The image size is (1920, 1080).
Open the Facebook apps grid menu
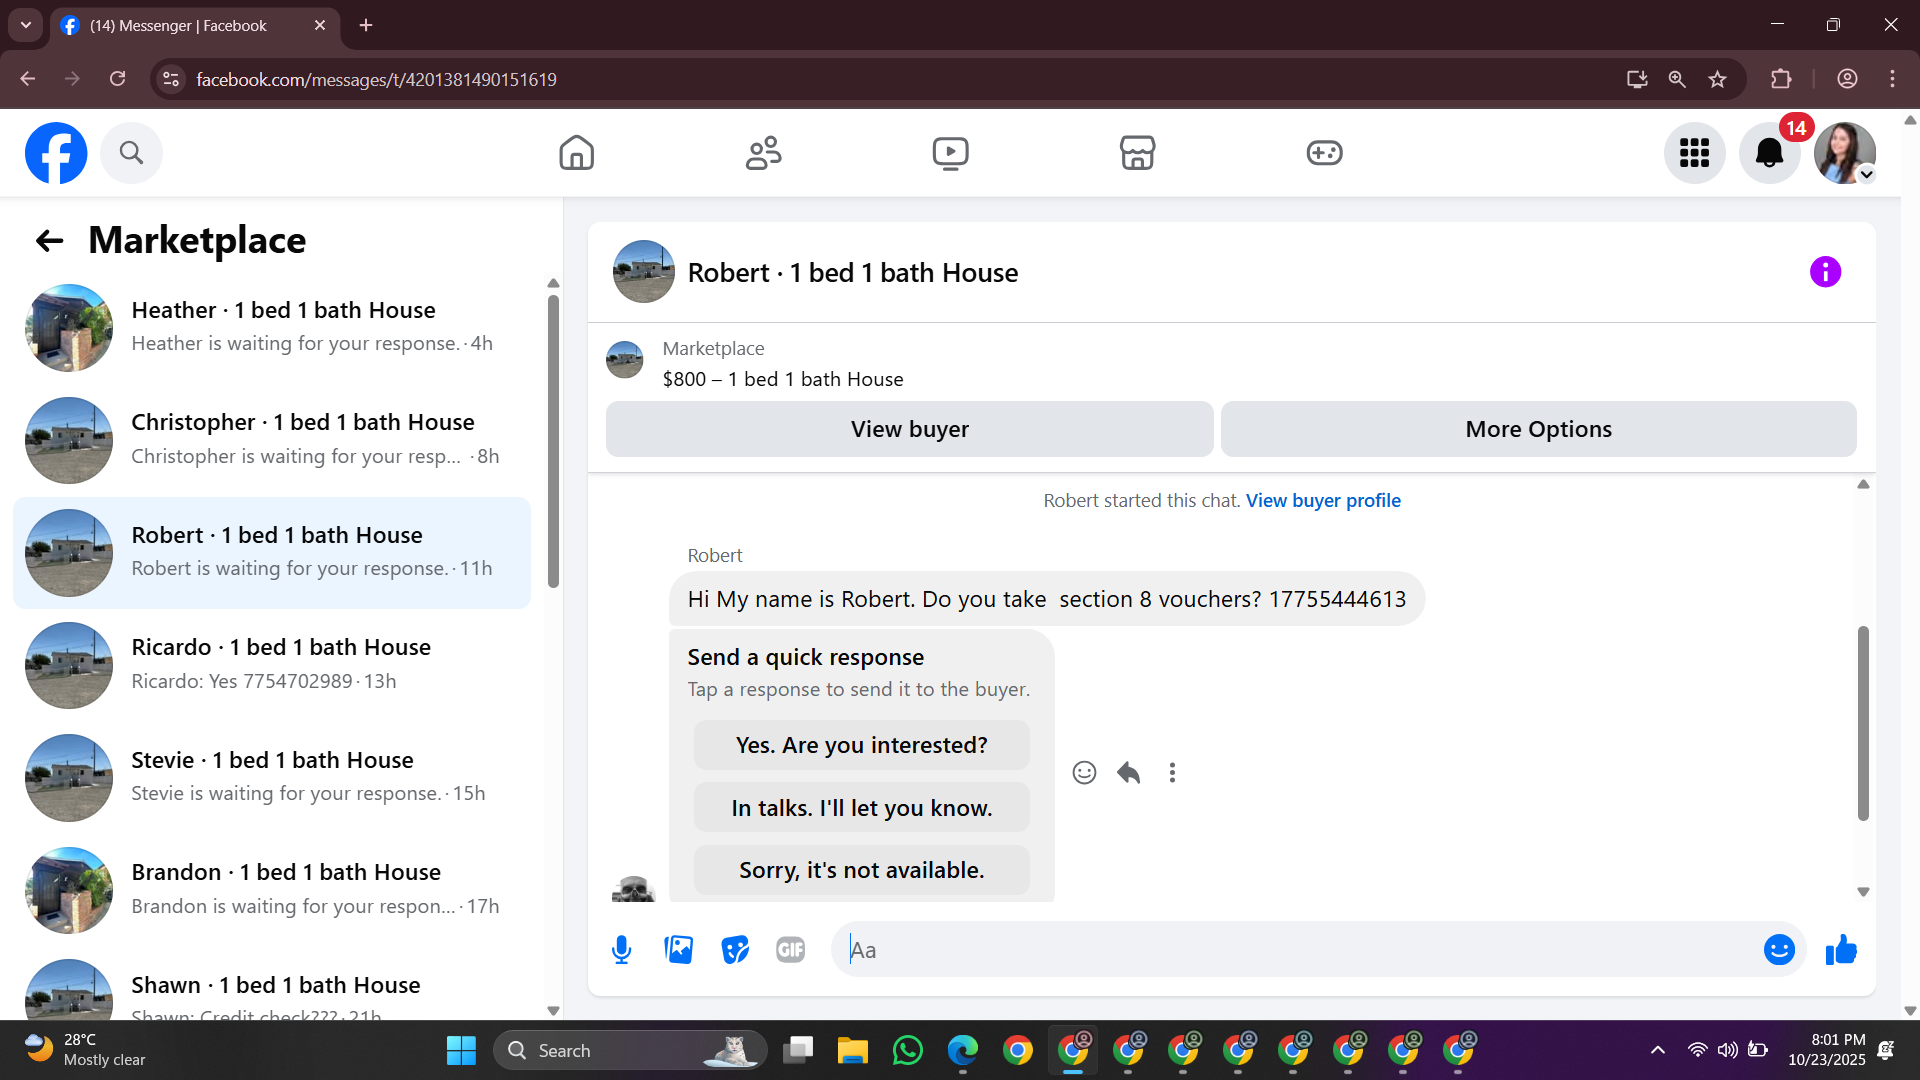coord(1694,153)
